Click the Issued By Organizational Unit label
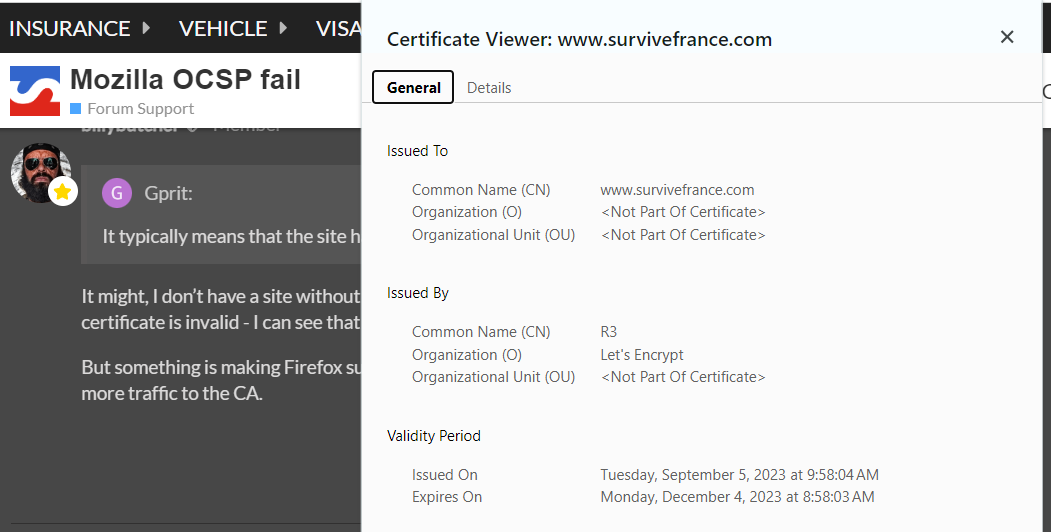This screenshot has width=1051, height=532. coord(493,377)
